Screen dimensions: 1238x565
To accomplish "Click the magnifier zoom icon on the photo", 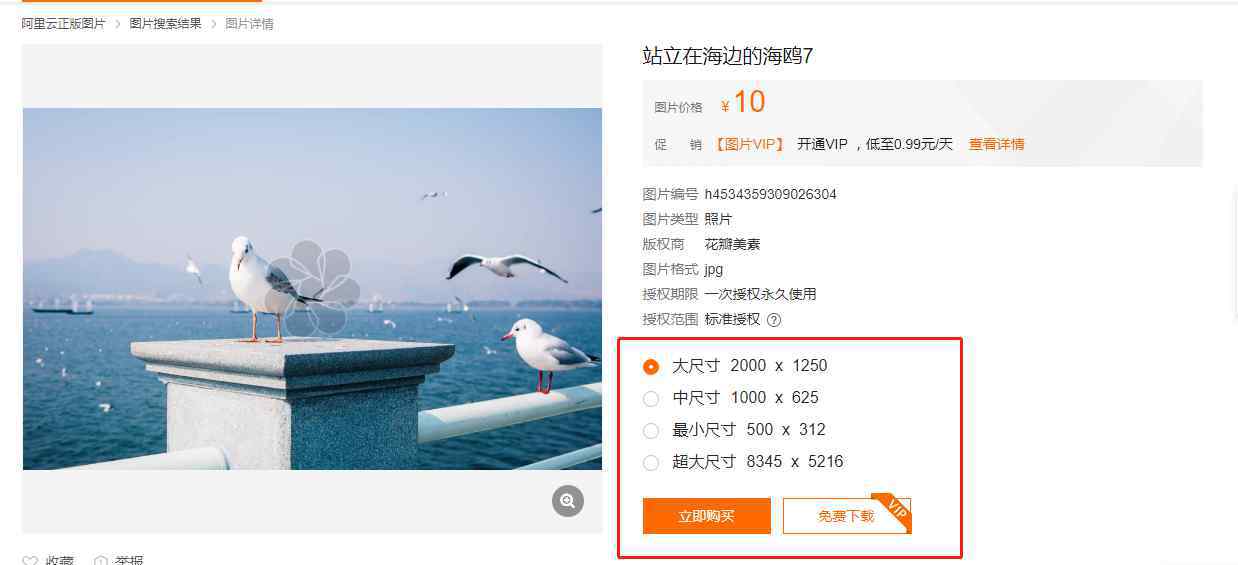I will tap(568, 501).
